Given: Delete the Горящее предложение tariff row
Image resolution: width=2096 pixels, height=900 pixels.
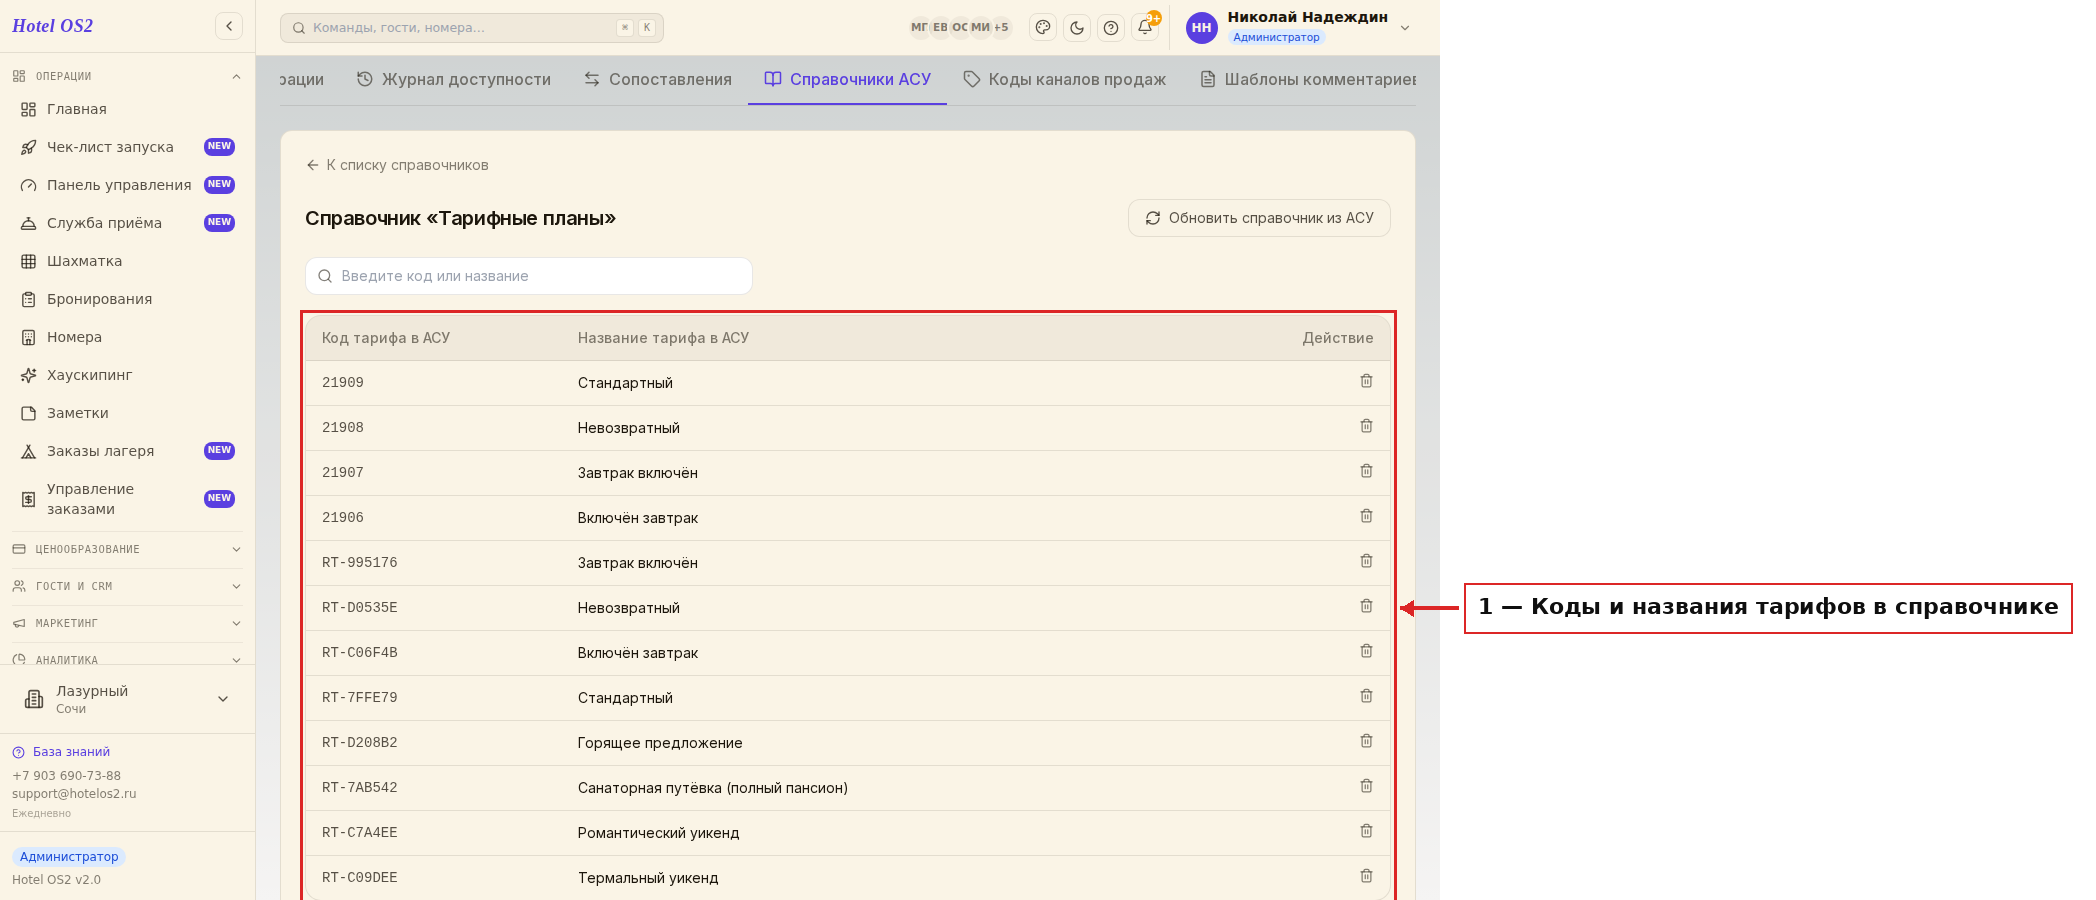Looking at the screenshot, I should [1366, 741].
